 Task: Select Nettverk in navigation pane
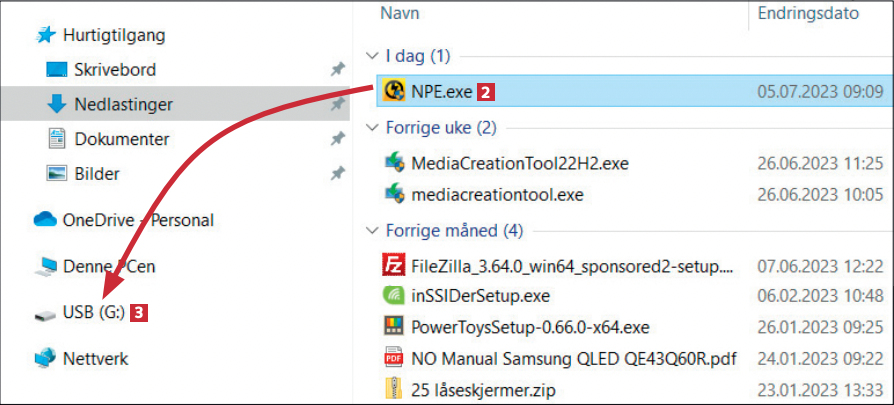click(x=94, y=358)
